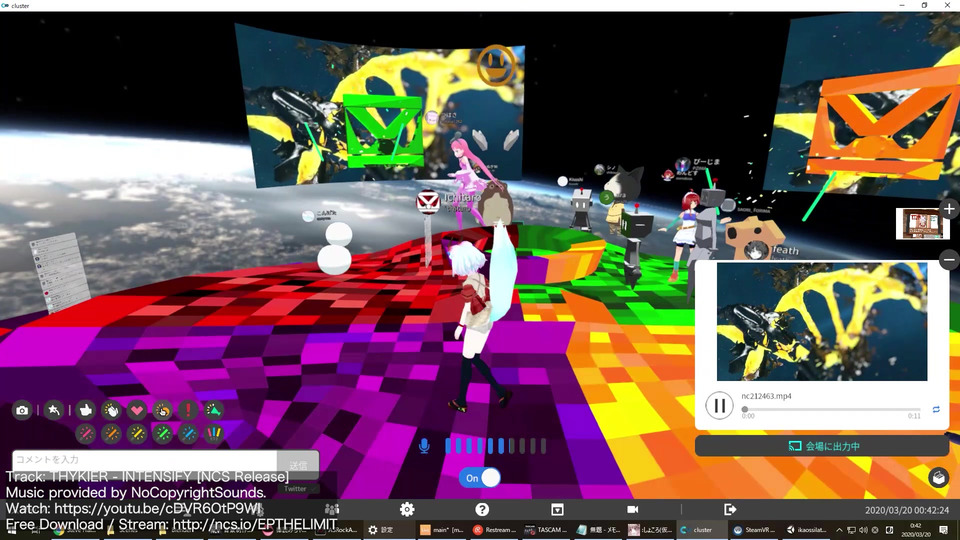Send the orange waving-hand reaction

click(x=163, y=410)
